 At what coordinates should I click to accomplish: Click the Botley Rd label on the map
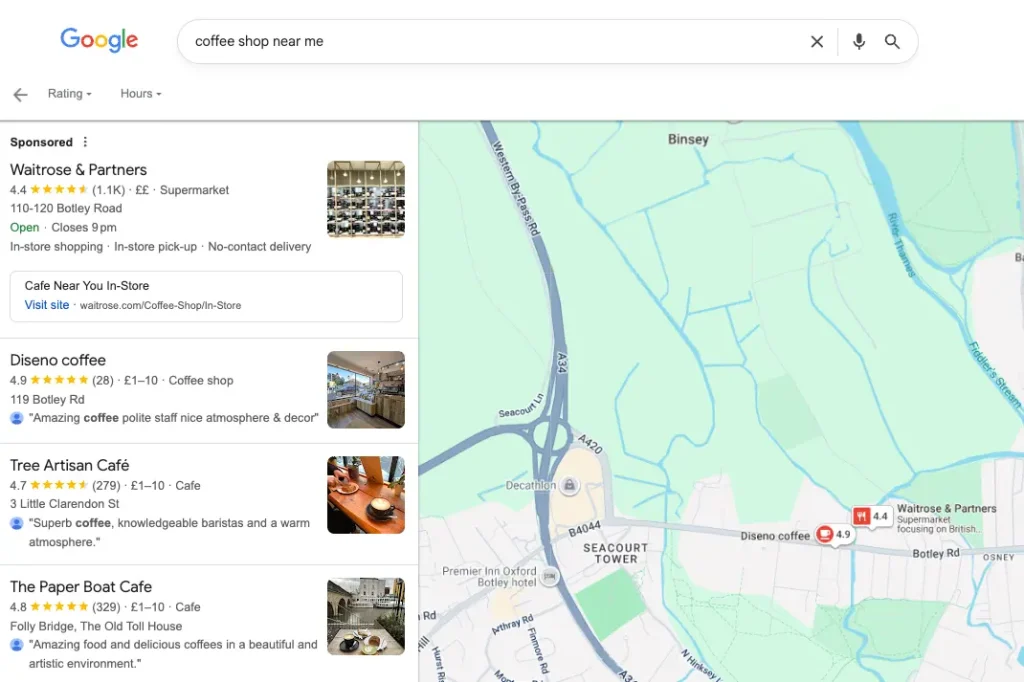tap(936, 553)
